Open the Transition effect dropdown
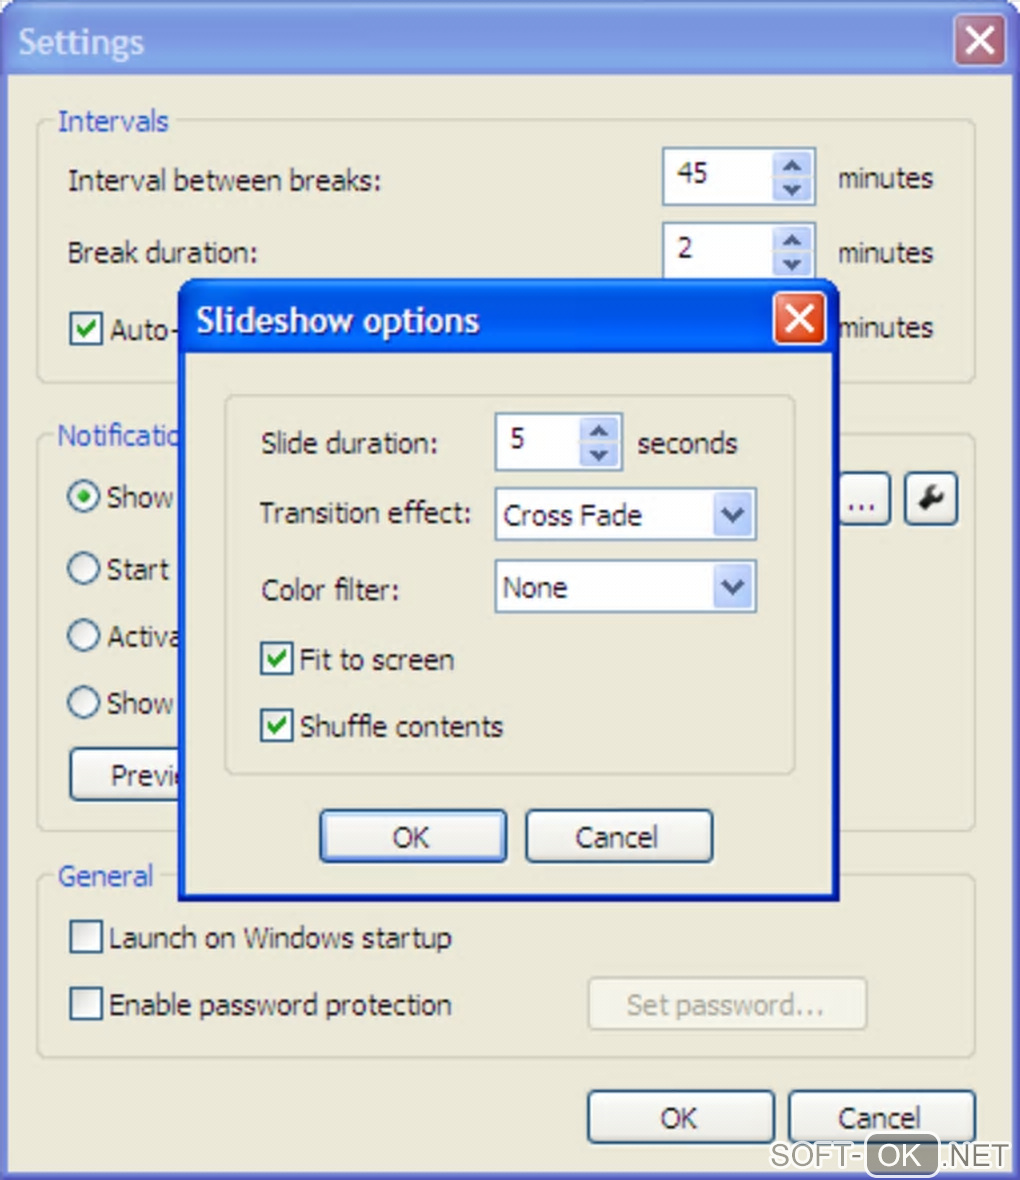The image size is (1020, 1180). [x=732, y=515]
